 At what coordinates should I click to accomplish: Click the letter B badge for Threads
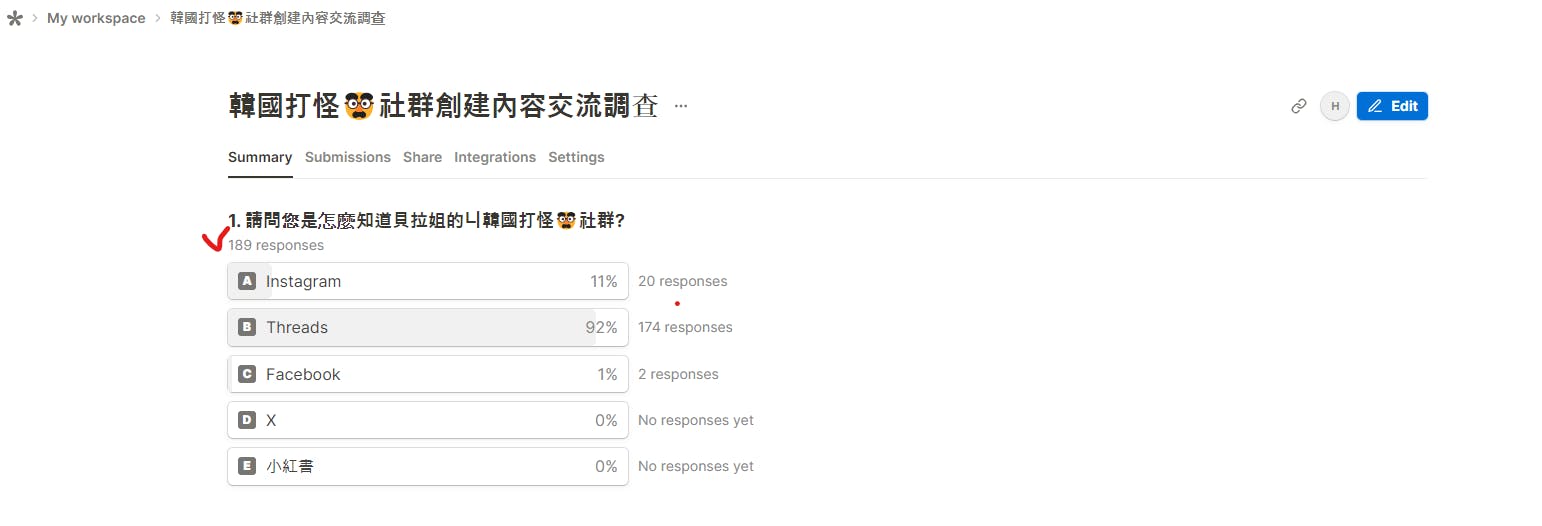tap(247, 327)
